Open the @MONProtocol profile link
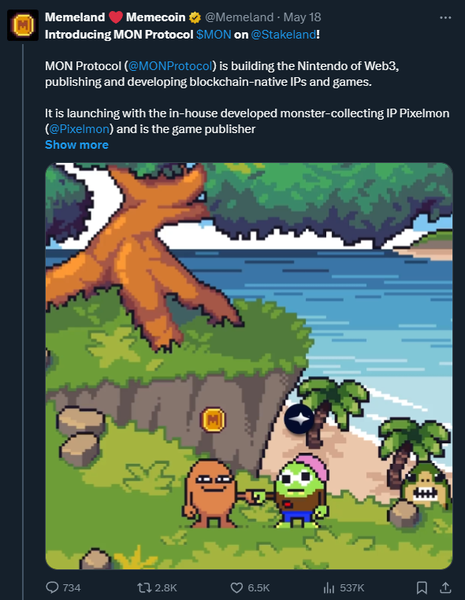 coord(170,66)
